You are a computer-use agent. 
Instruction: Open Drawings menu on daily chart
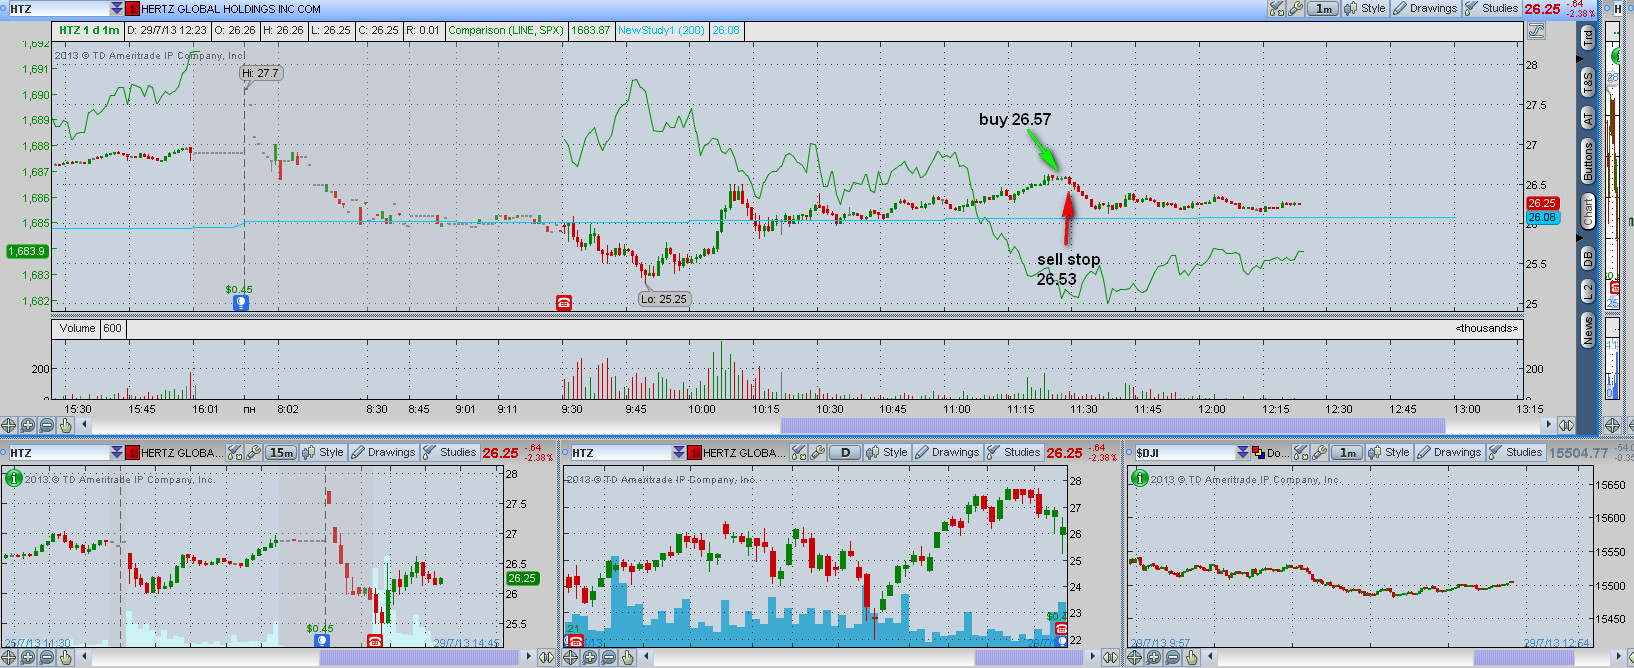tap(947, 453)
